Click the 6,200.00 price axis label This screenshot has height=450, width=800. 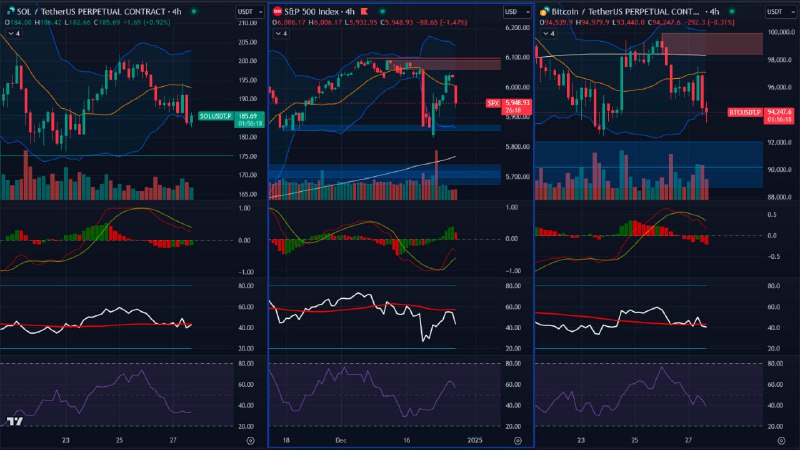[x=517, y=28]
